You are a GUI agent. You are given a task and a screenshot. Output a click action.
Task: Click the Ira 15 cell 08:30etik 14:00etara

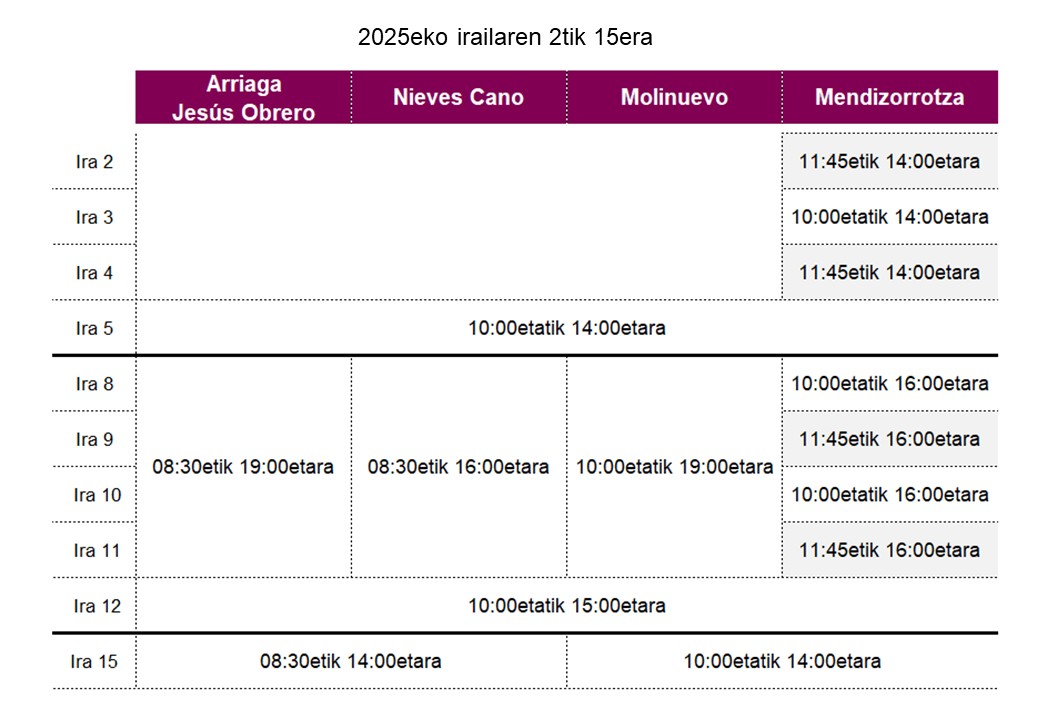click(350, 662)
